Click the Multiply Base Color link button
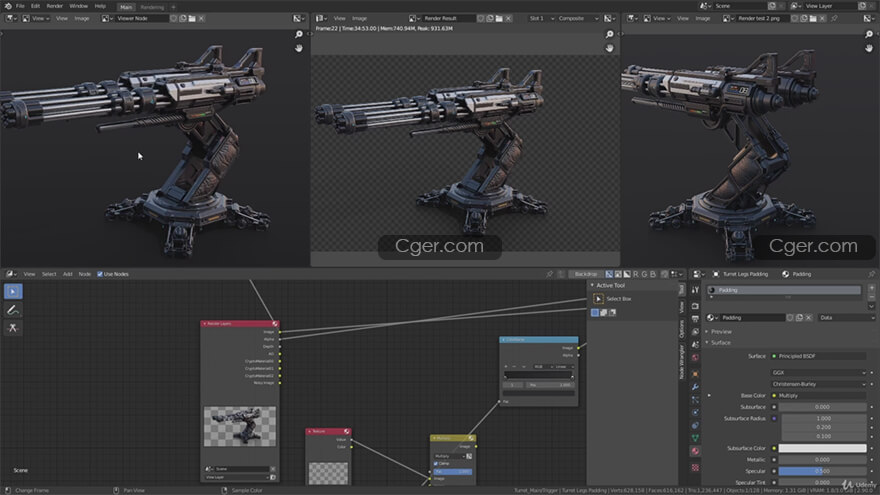 tap(819, 396)
